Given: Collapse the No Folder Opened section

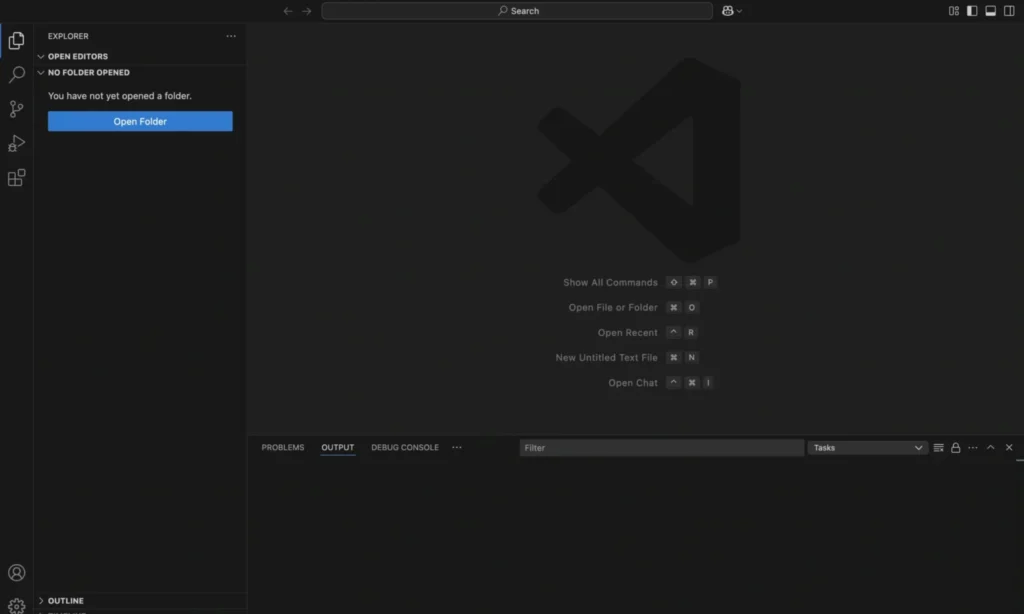Looking at the screenshot, I should (x=140, y=73).
